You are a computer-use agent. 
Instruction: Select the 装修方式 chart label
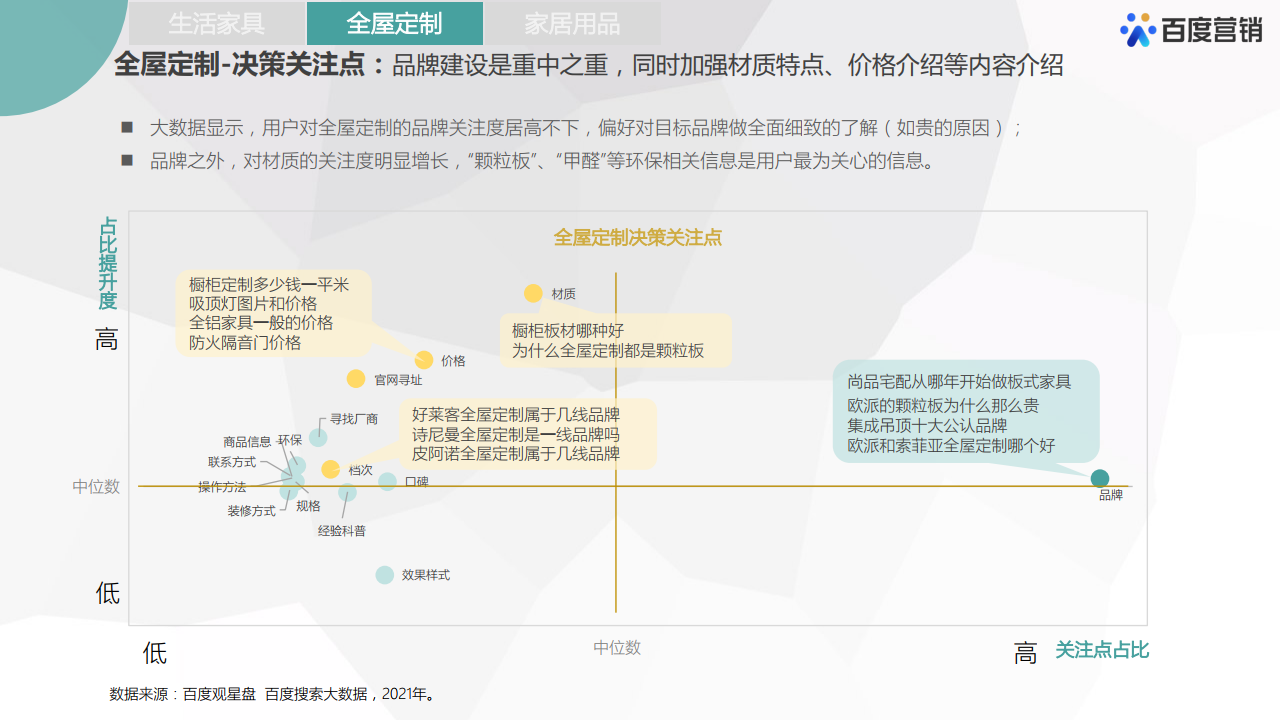tap(251, 511)
